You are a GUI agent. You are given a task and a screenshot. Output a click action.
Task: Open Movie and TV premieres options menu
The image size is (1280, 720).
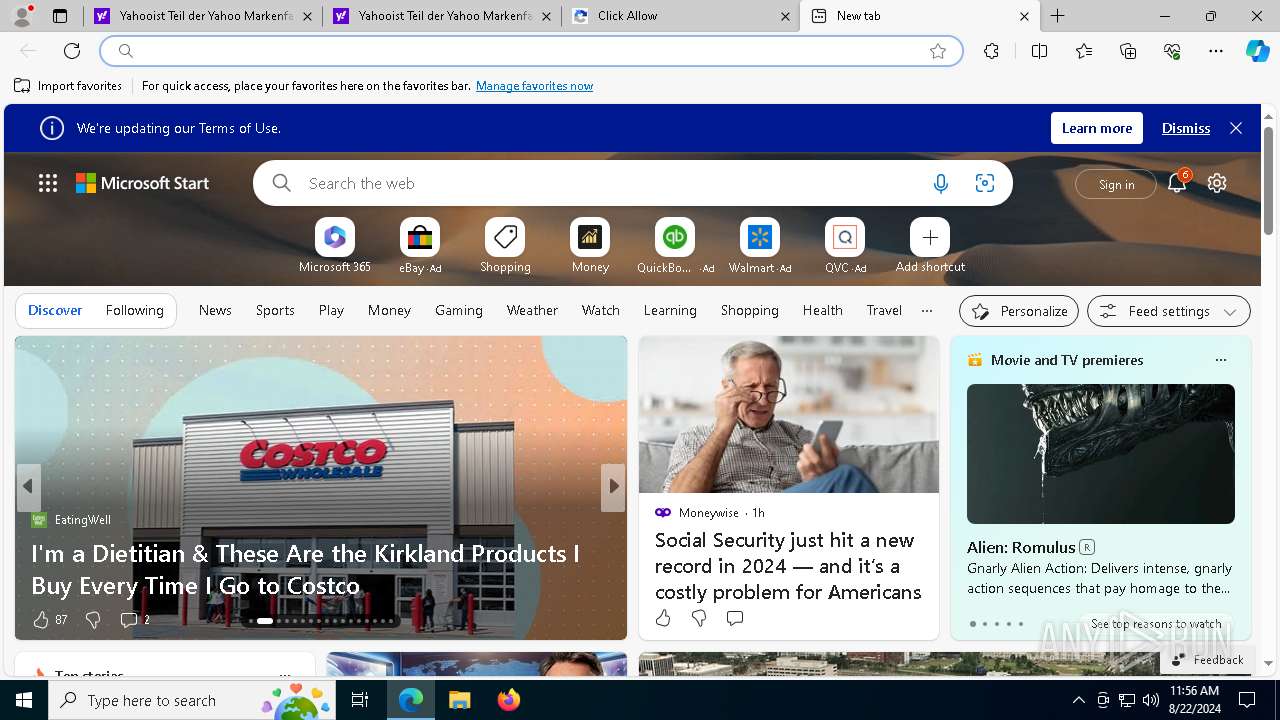pyautogui.click(x=1220, y=360)
